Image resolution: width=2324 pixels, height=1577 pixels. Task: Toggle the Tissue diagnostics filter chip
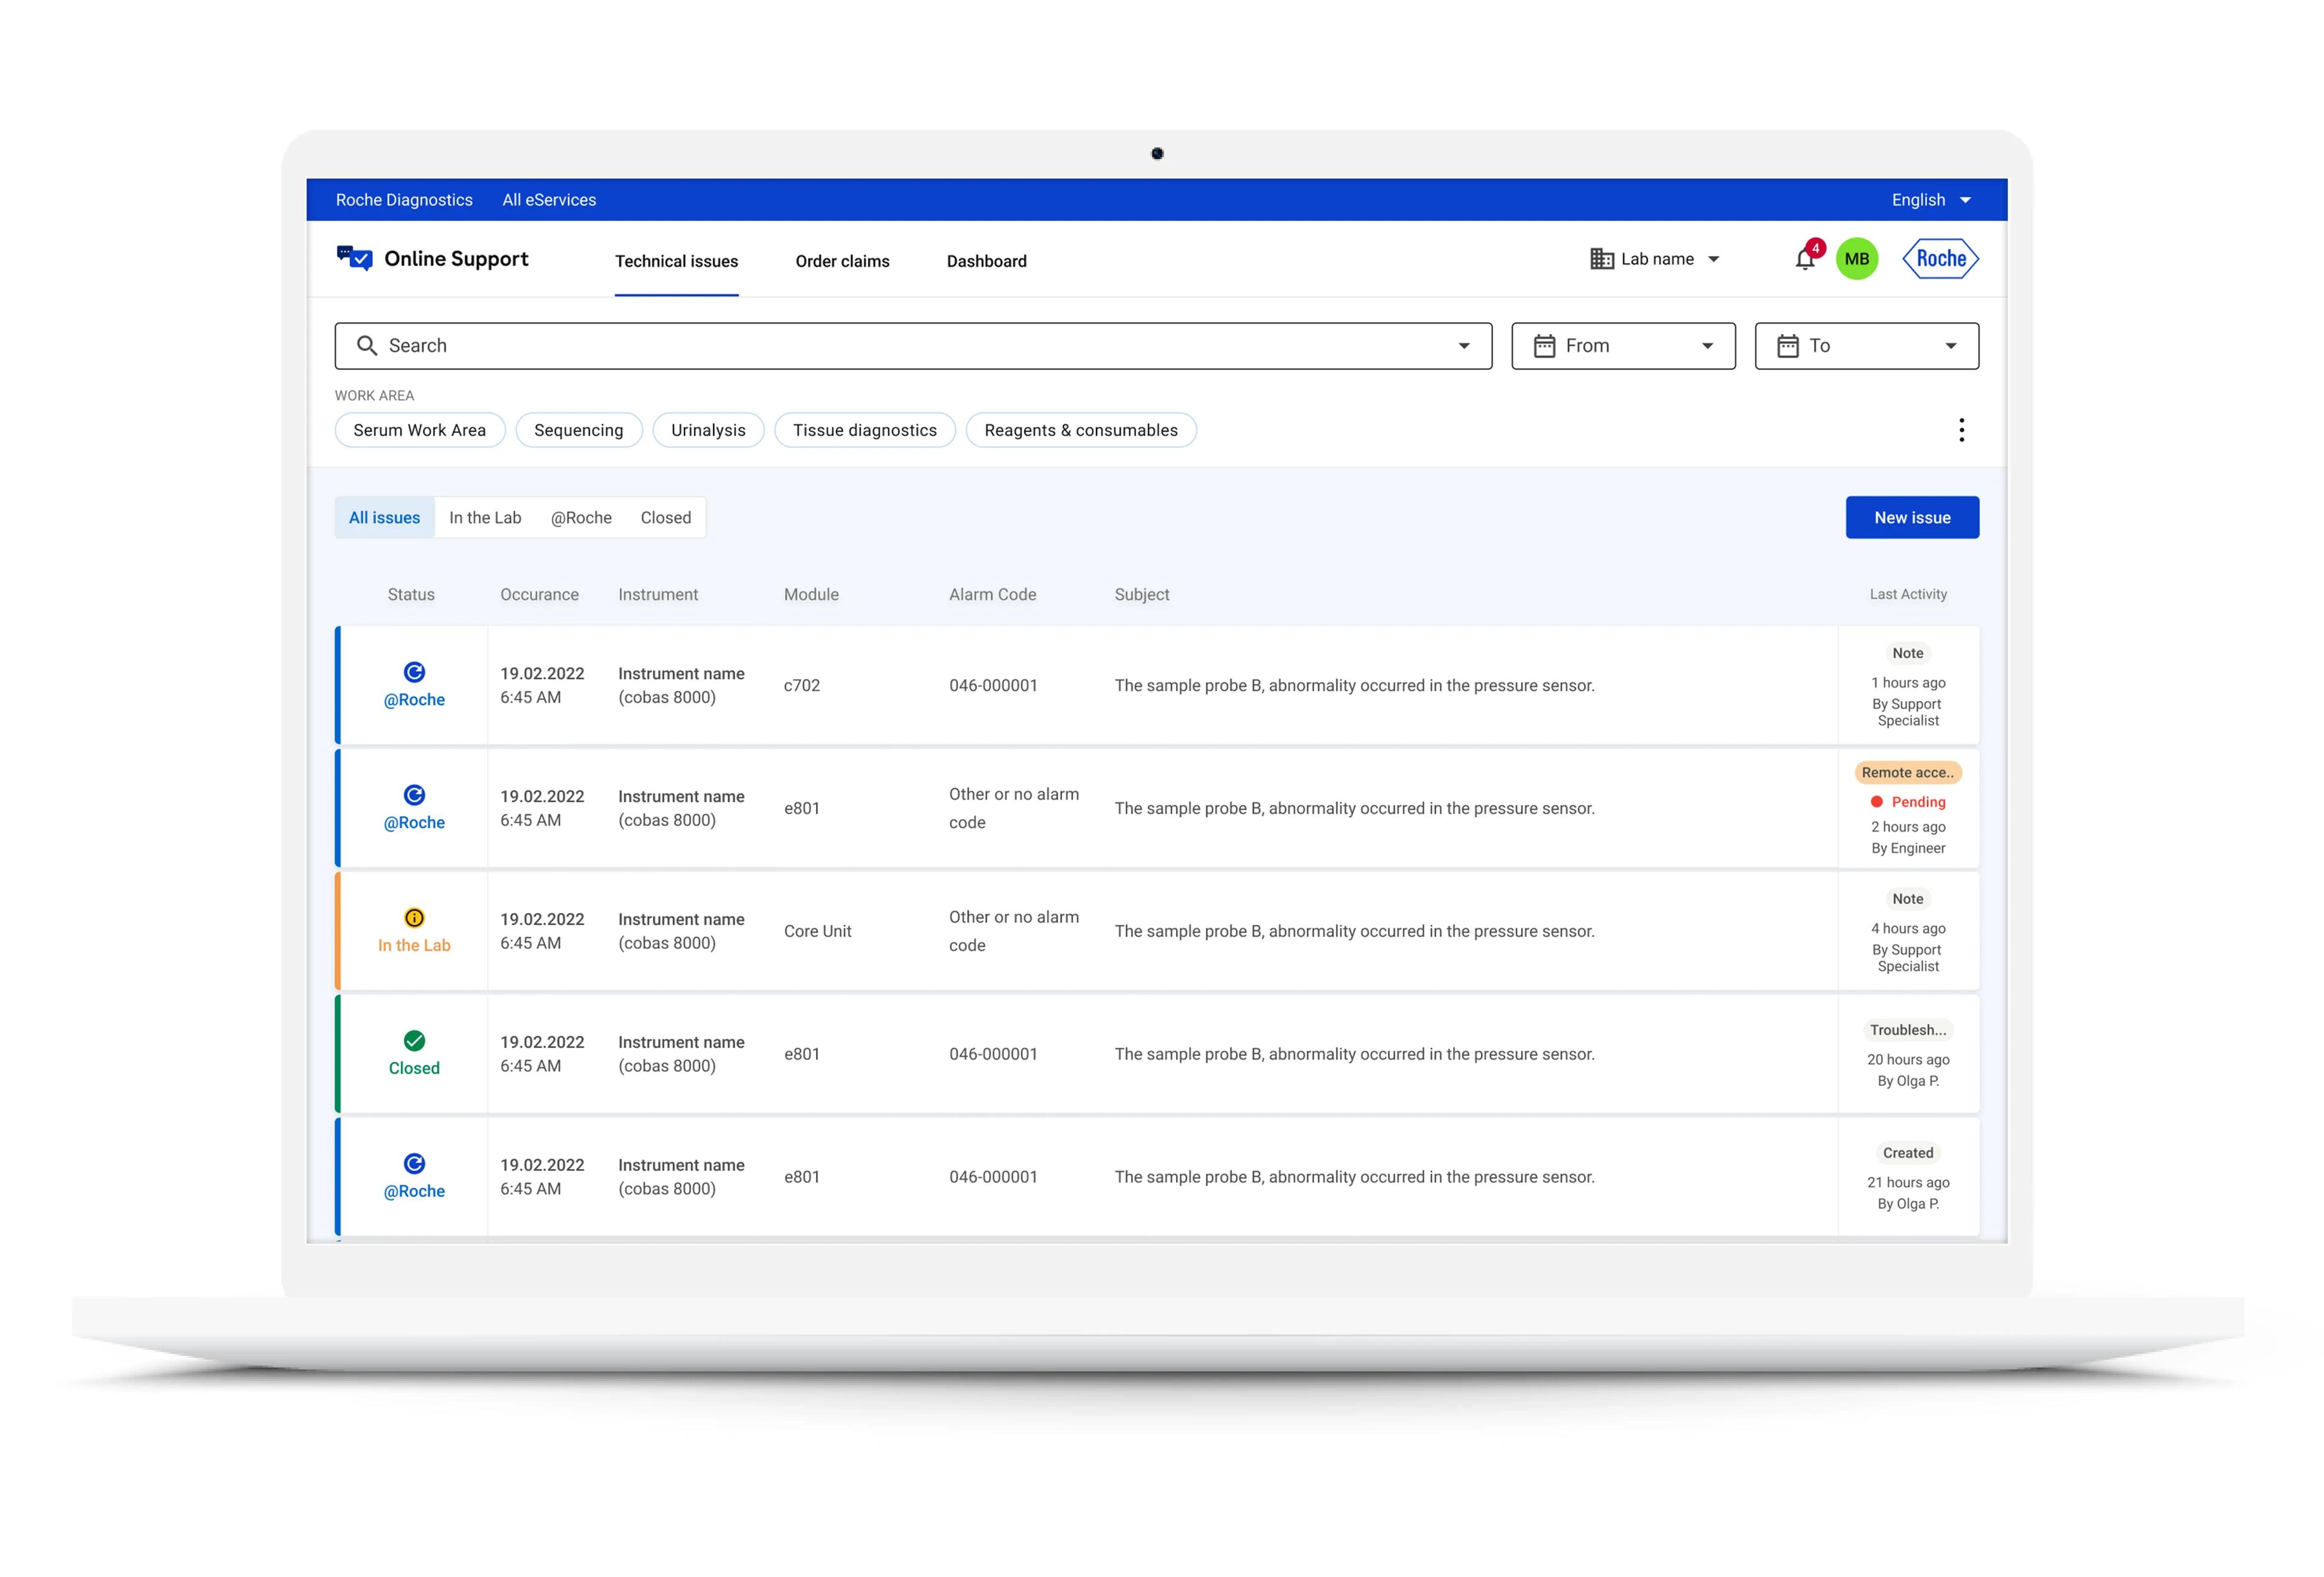pyautogui.click(x=865, y=430)
